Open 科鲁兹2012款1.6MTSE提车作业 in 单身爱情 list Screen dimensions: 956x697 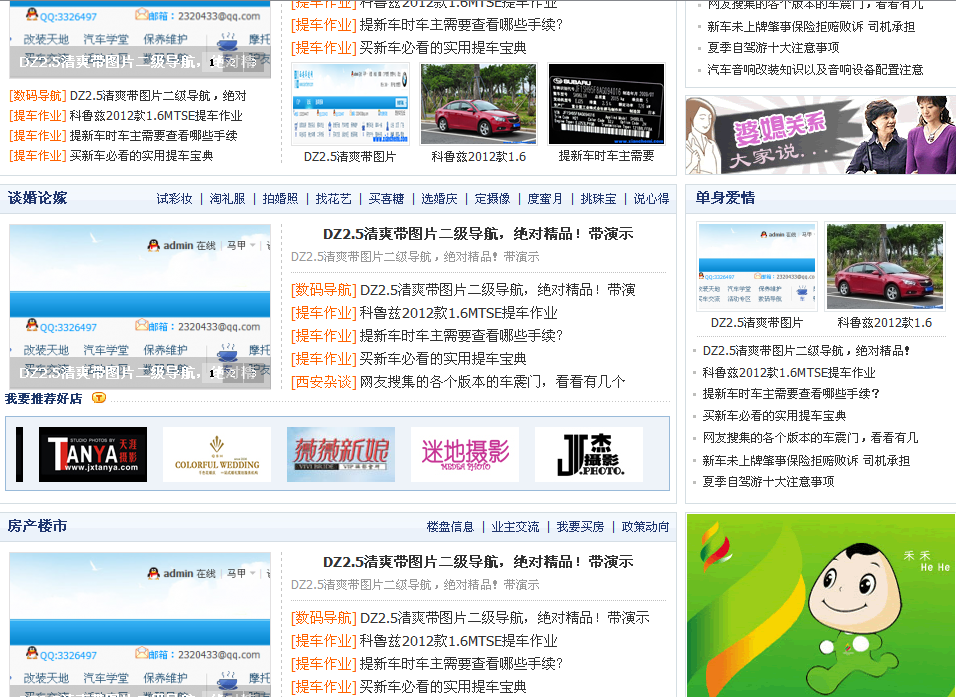[x=788, y=373]
